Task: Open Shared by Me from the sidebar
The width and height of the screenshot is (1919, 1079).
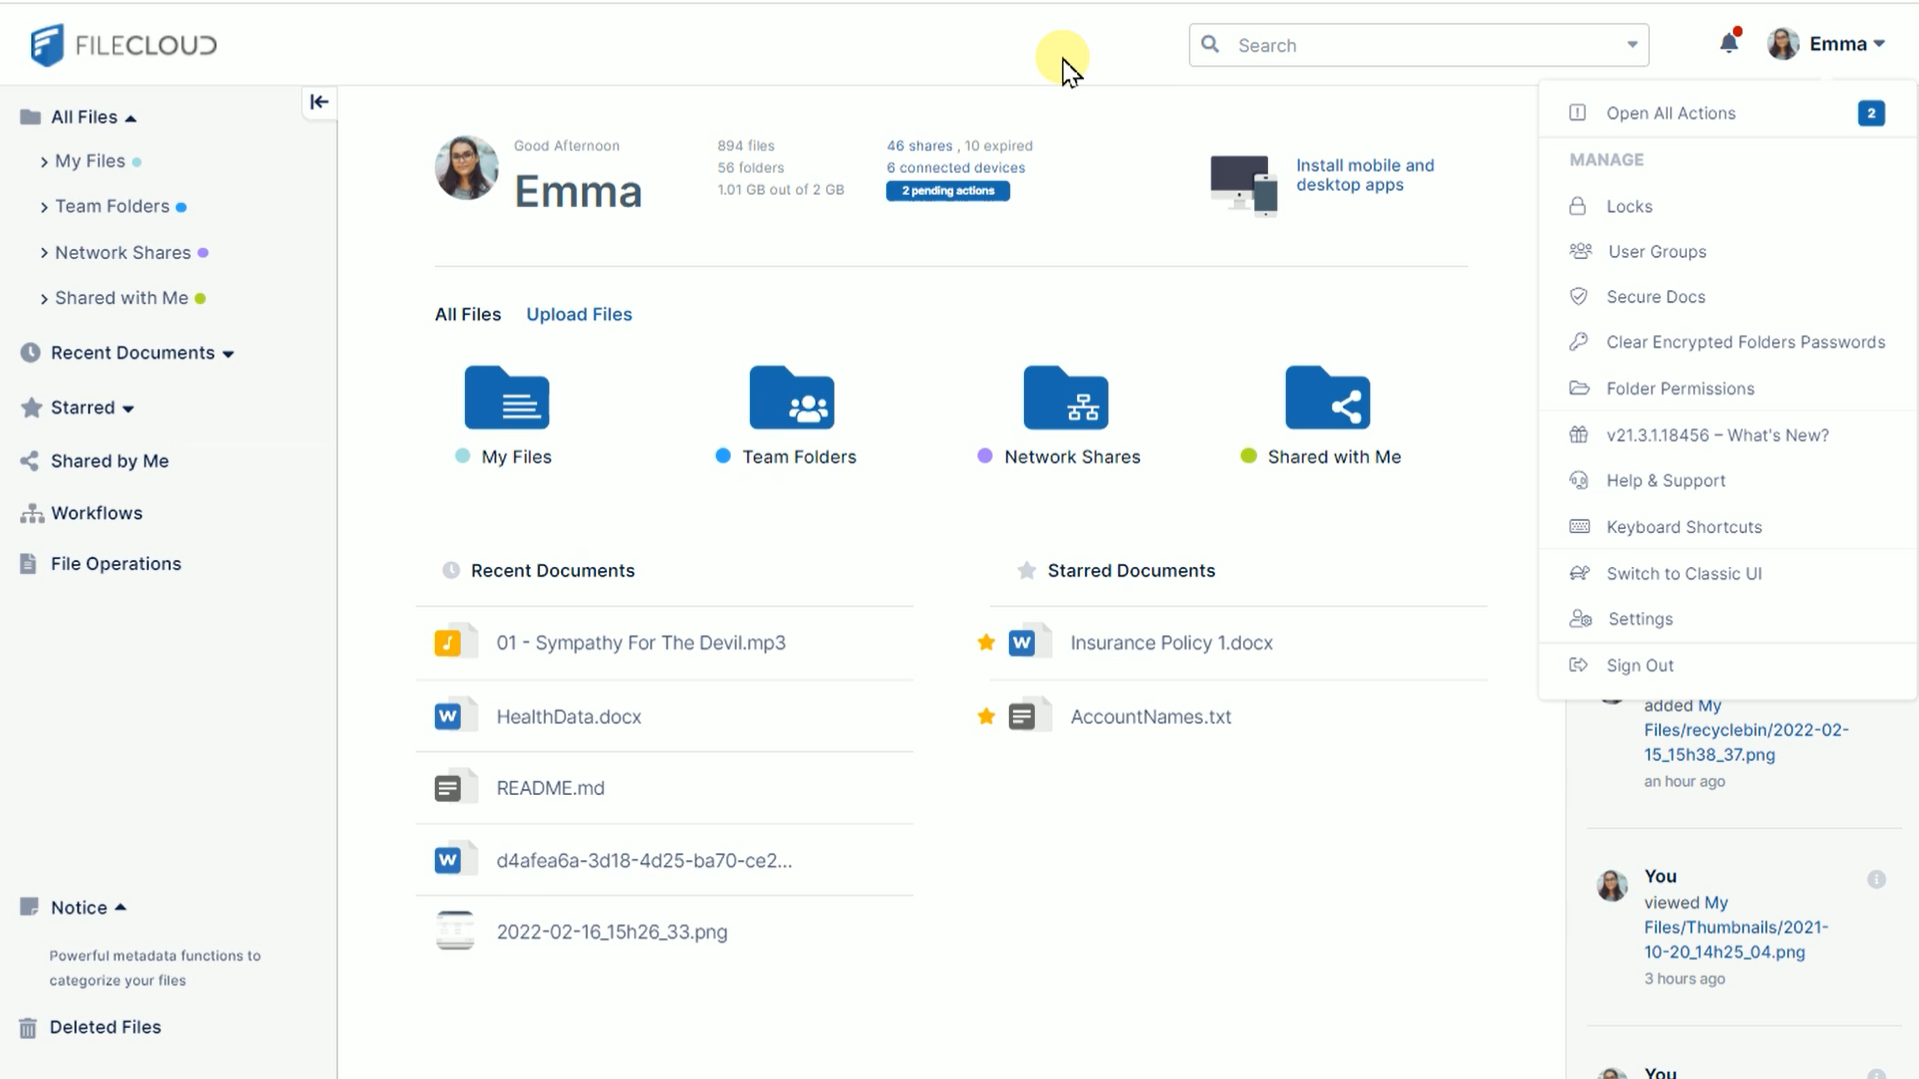Action: coord(109,461)
